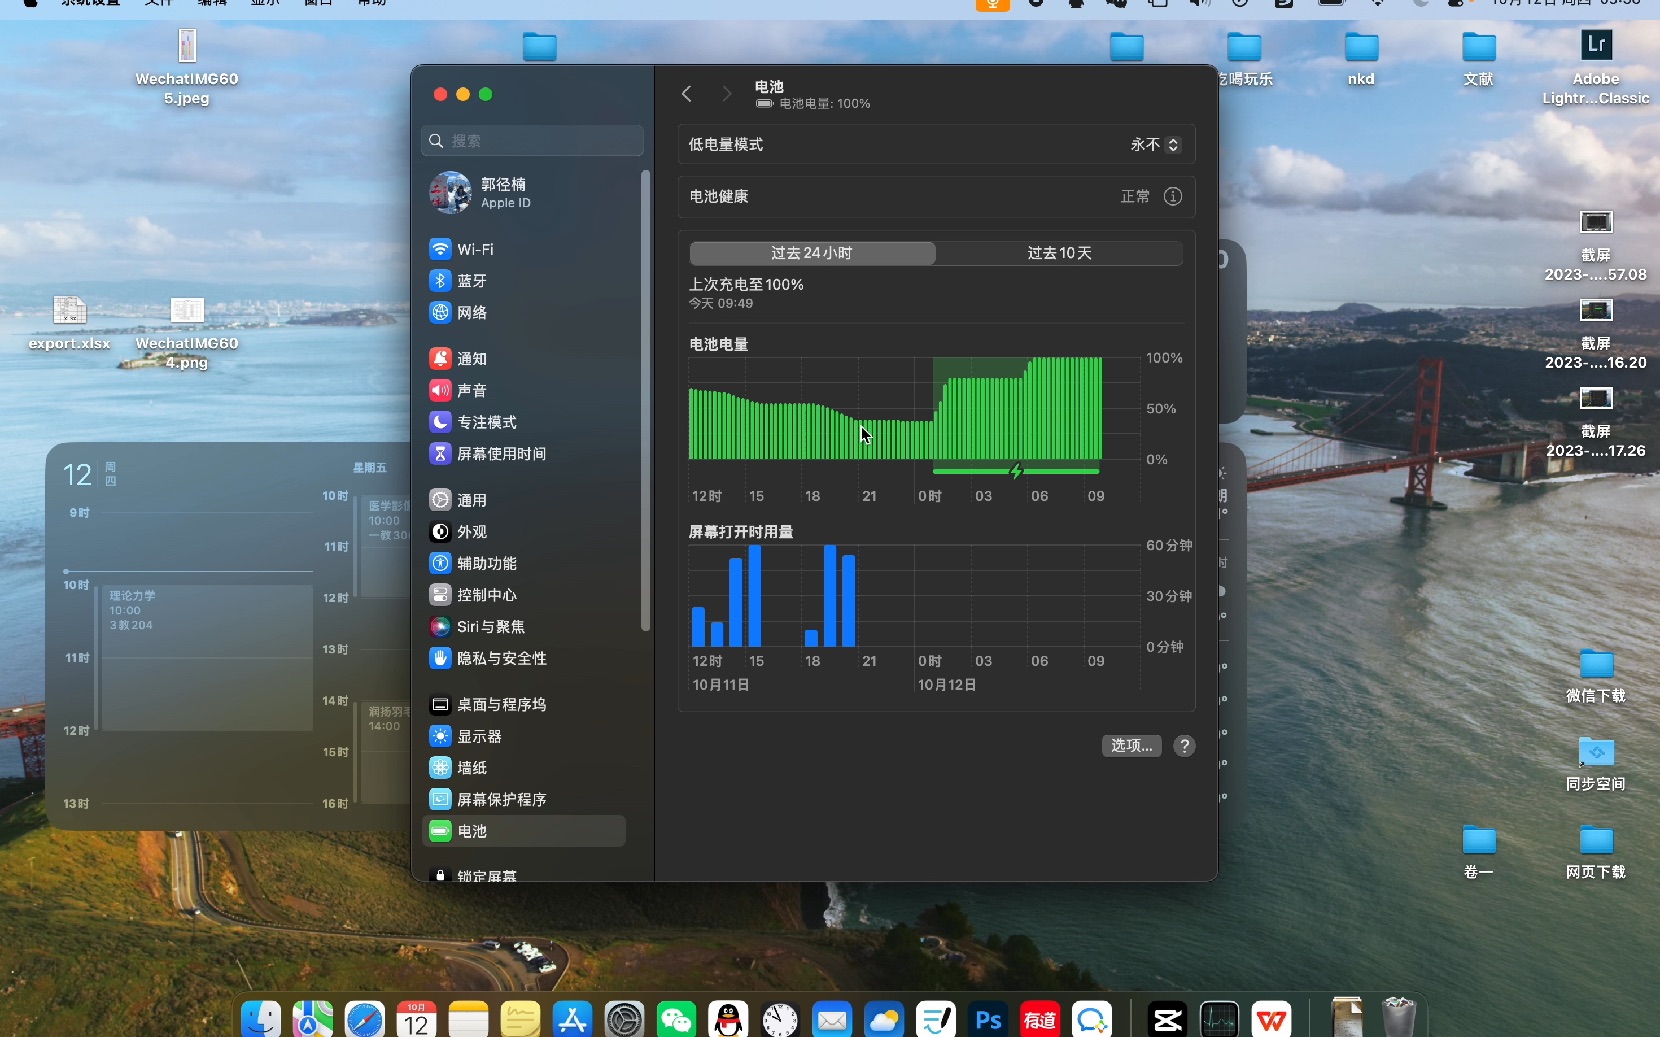Focus the 搜索 field in Settings
This screenshot has height=1037, width=1660.
pyautogui.click(x=532, y=141)
